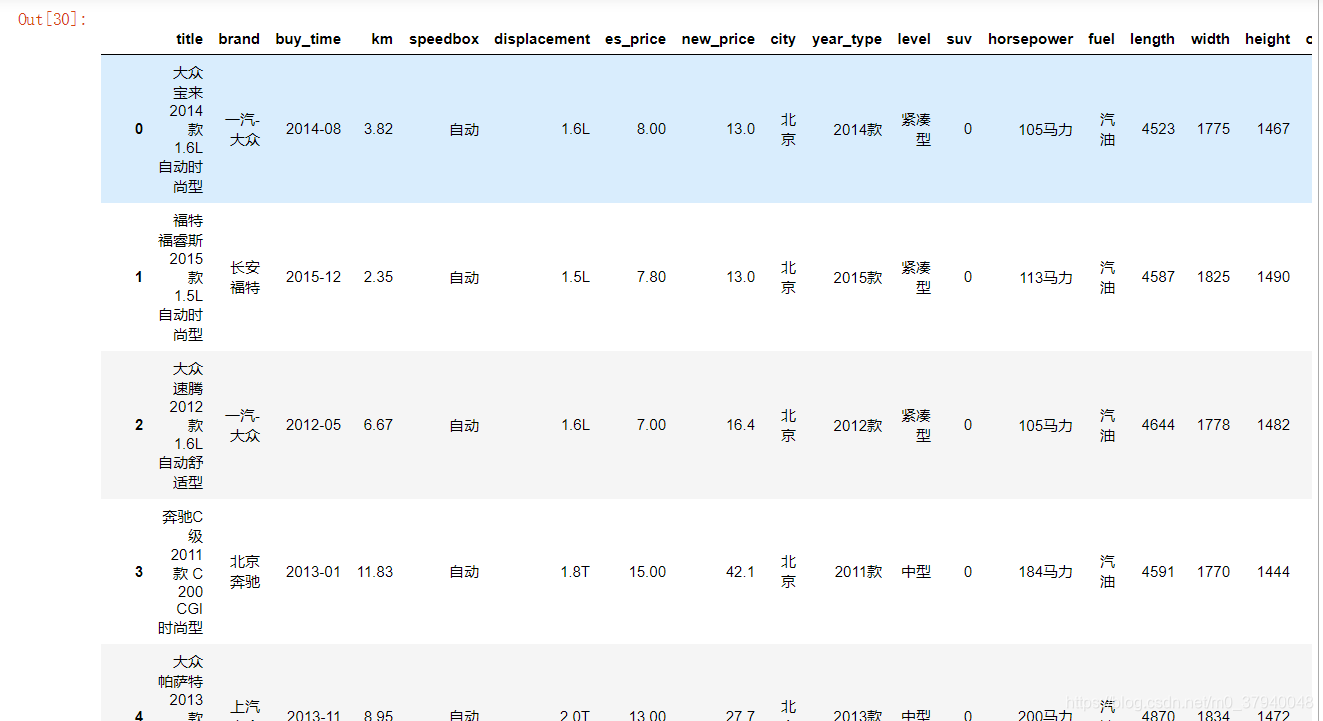
Task: Click level cell '中型' in row 3
Action: click(x=916, y=572)
